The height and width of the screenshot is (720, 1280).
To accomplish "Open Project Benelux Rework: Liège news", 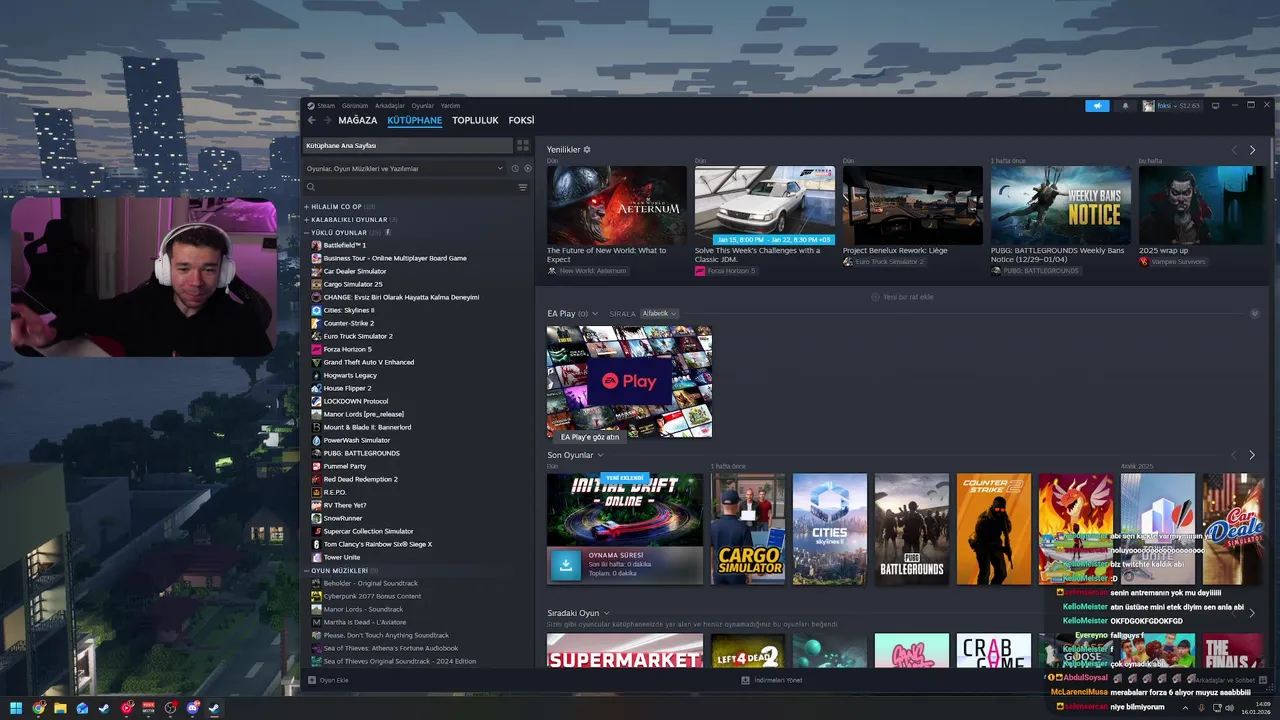I will [913, 206].
